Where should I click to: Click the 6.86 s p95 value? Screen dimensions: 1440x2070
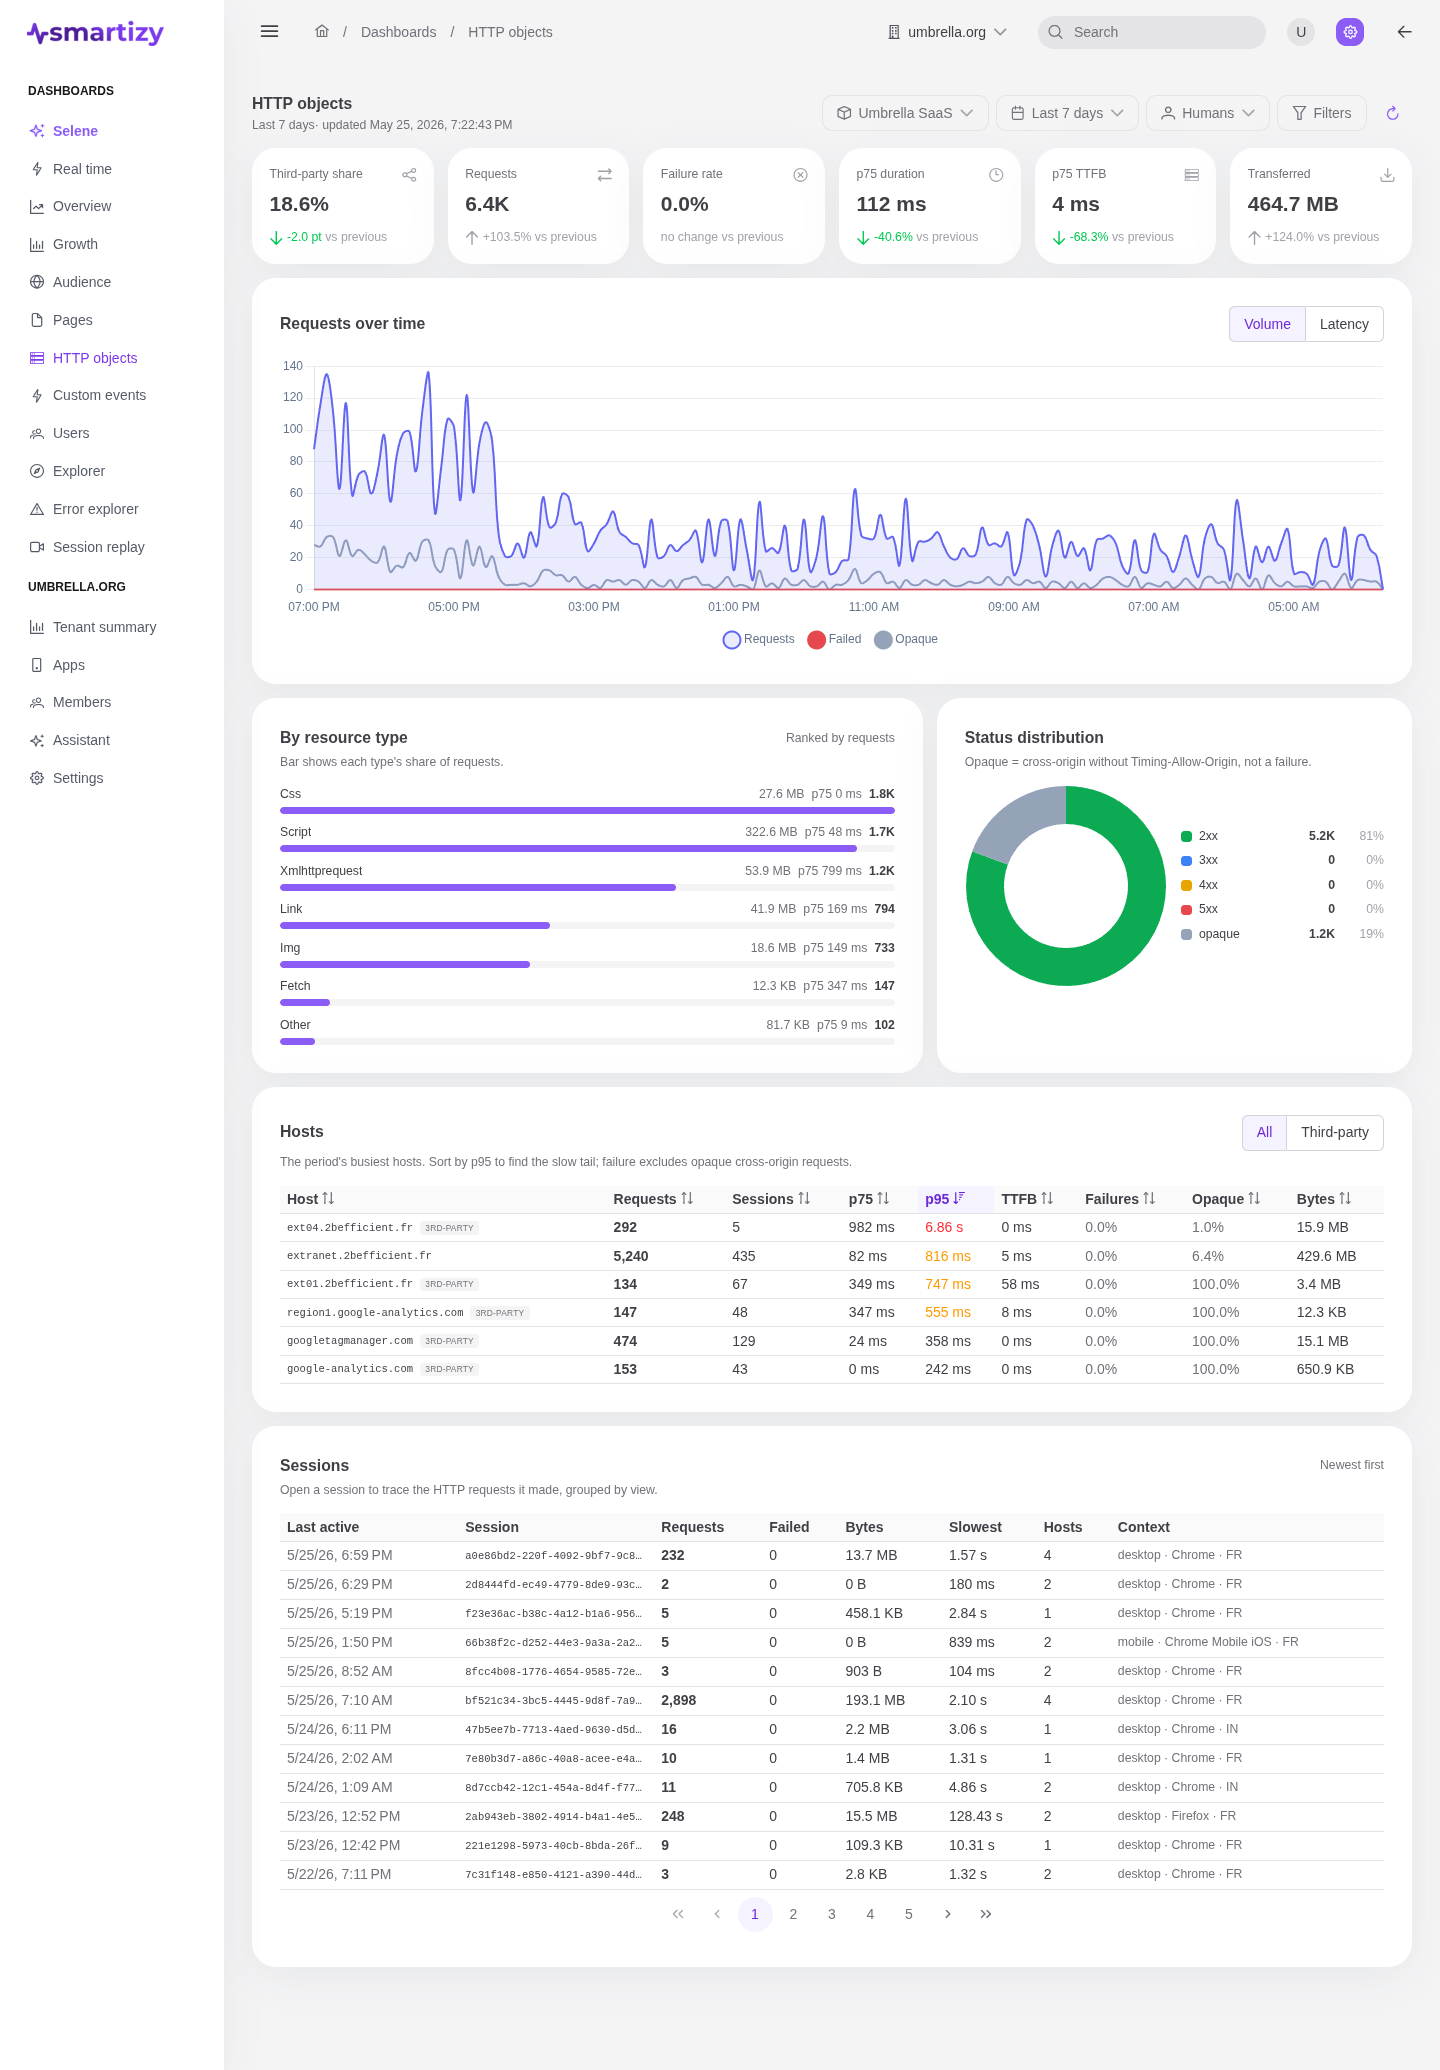[x=944, y=1227]
